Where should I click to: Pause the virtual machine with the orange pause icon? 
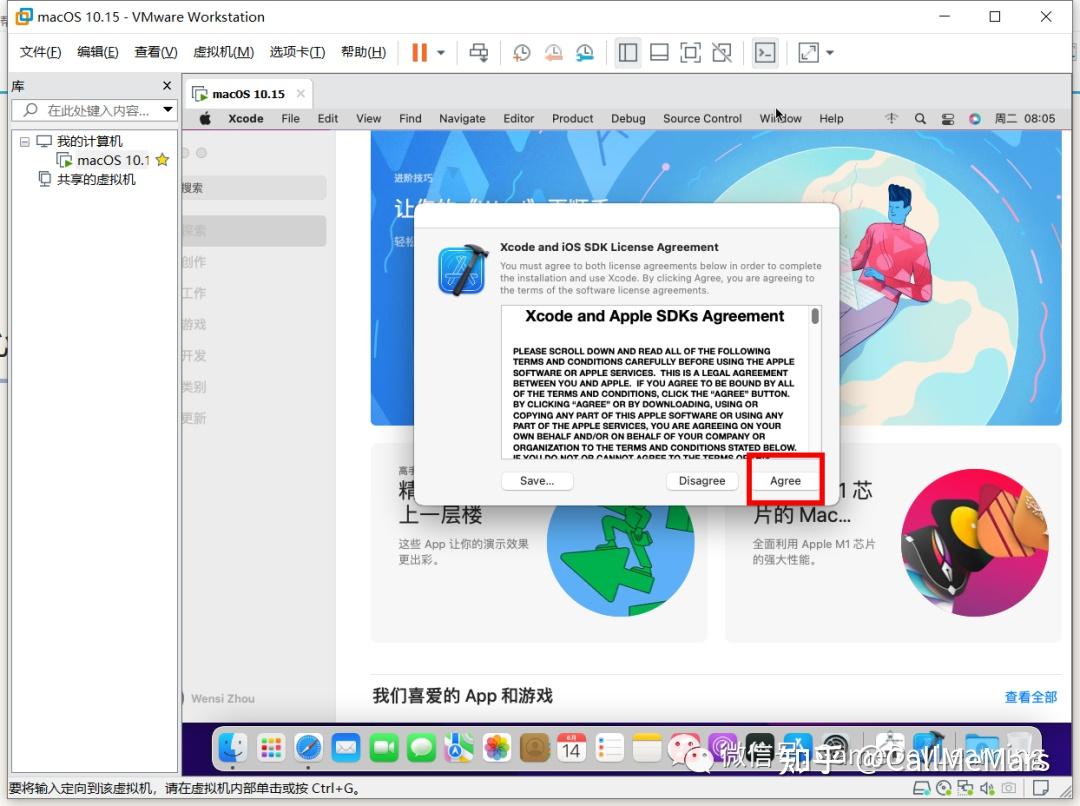[x=419, y=52]
